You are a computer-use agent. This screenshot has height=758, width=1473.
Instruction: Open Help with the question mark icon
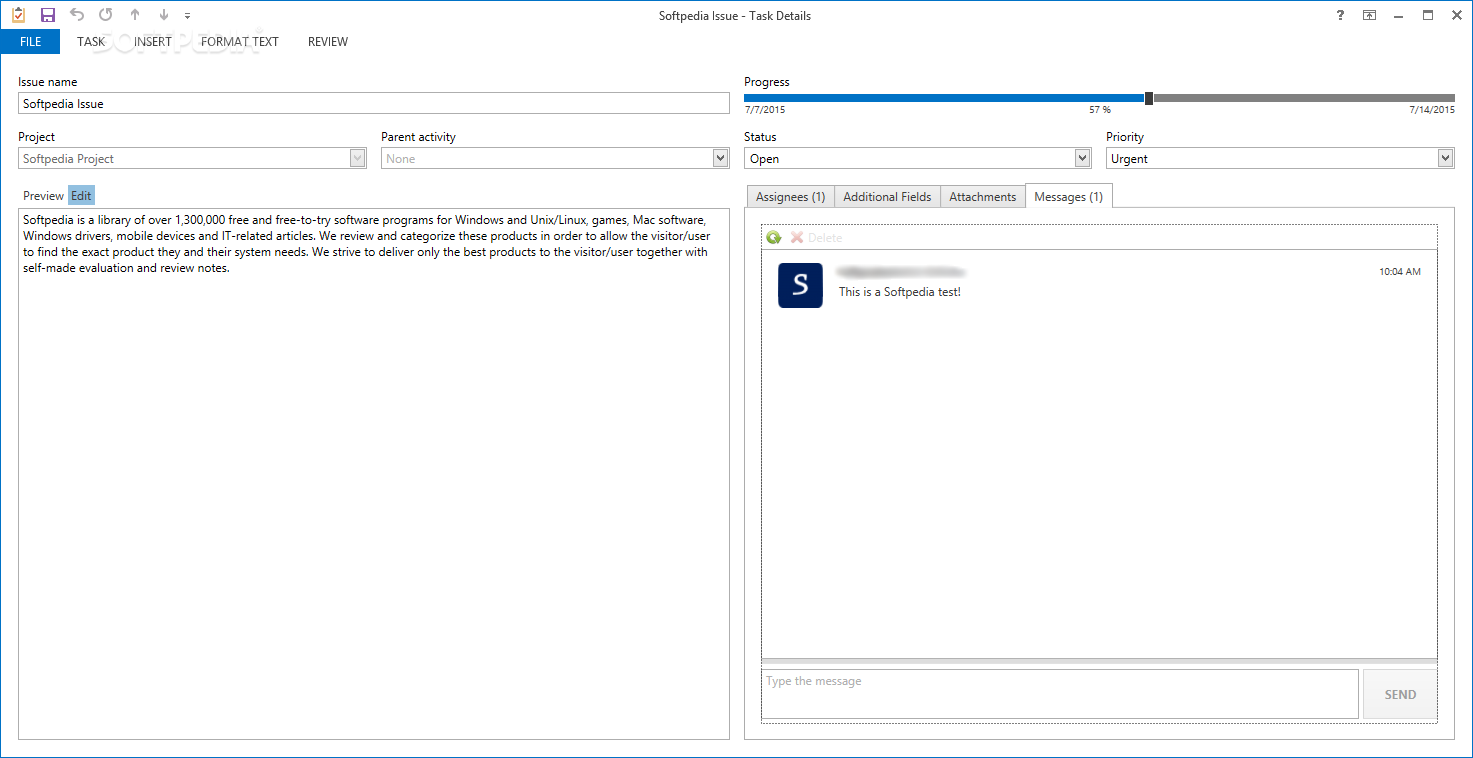coord(1340,15)
